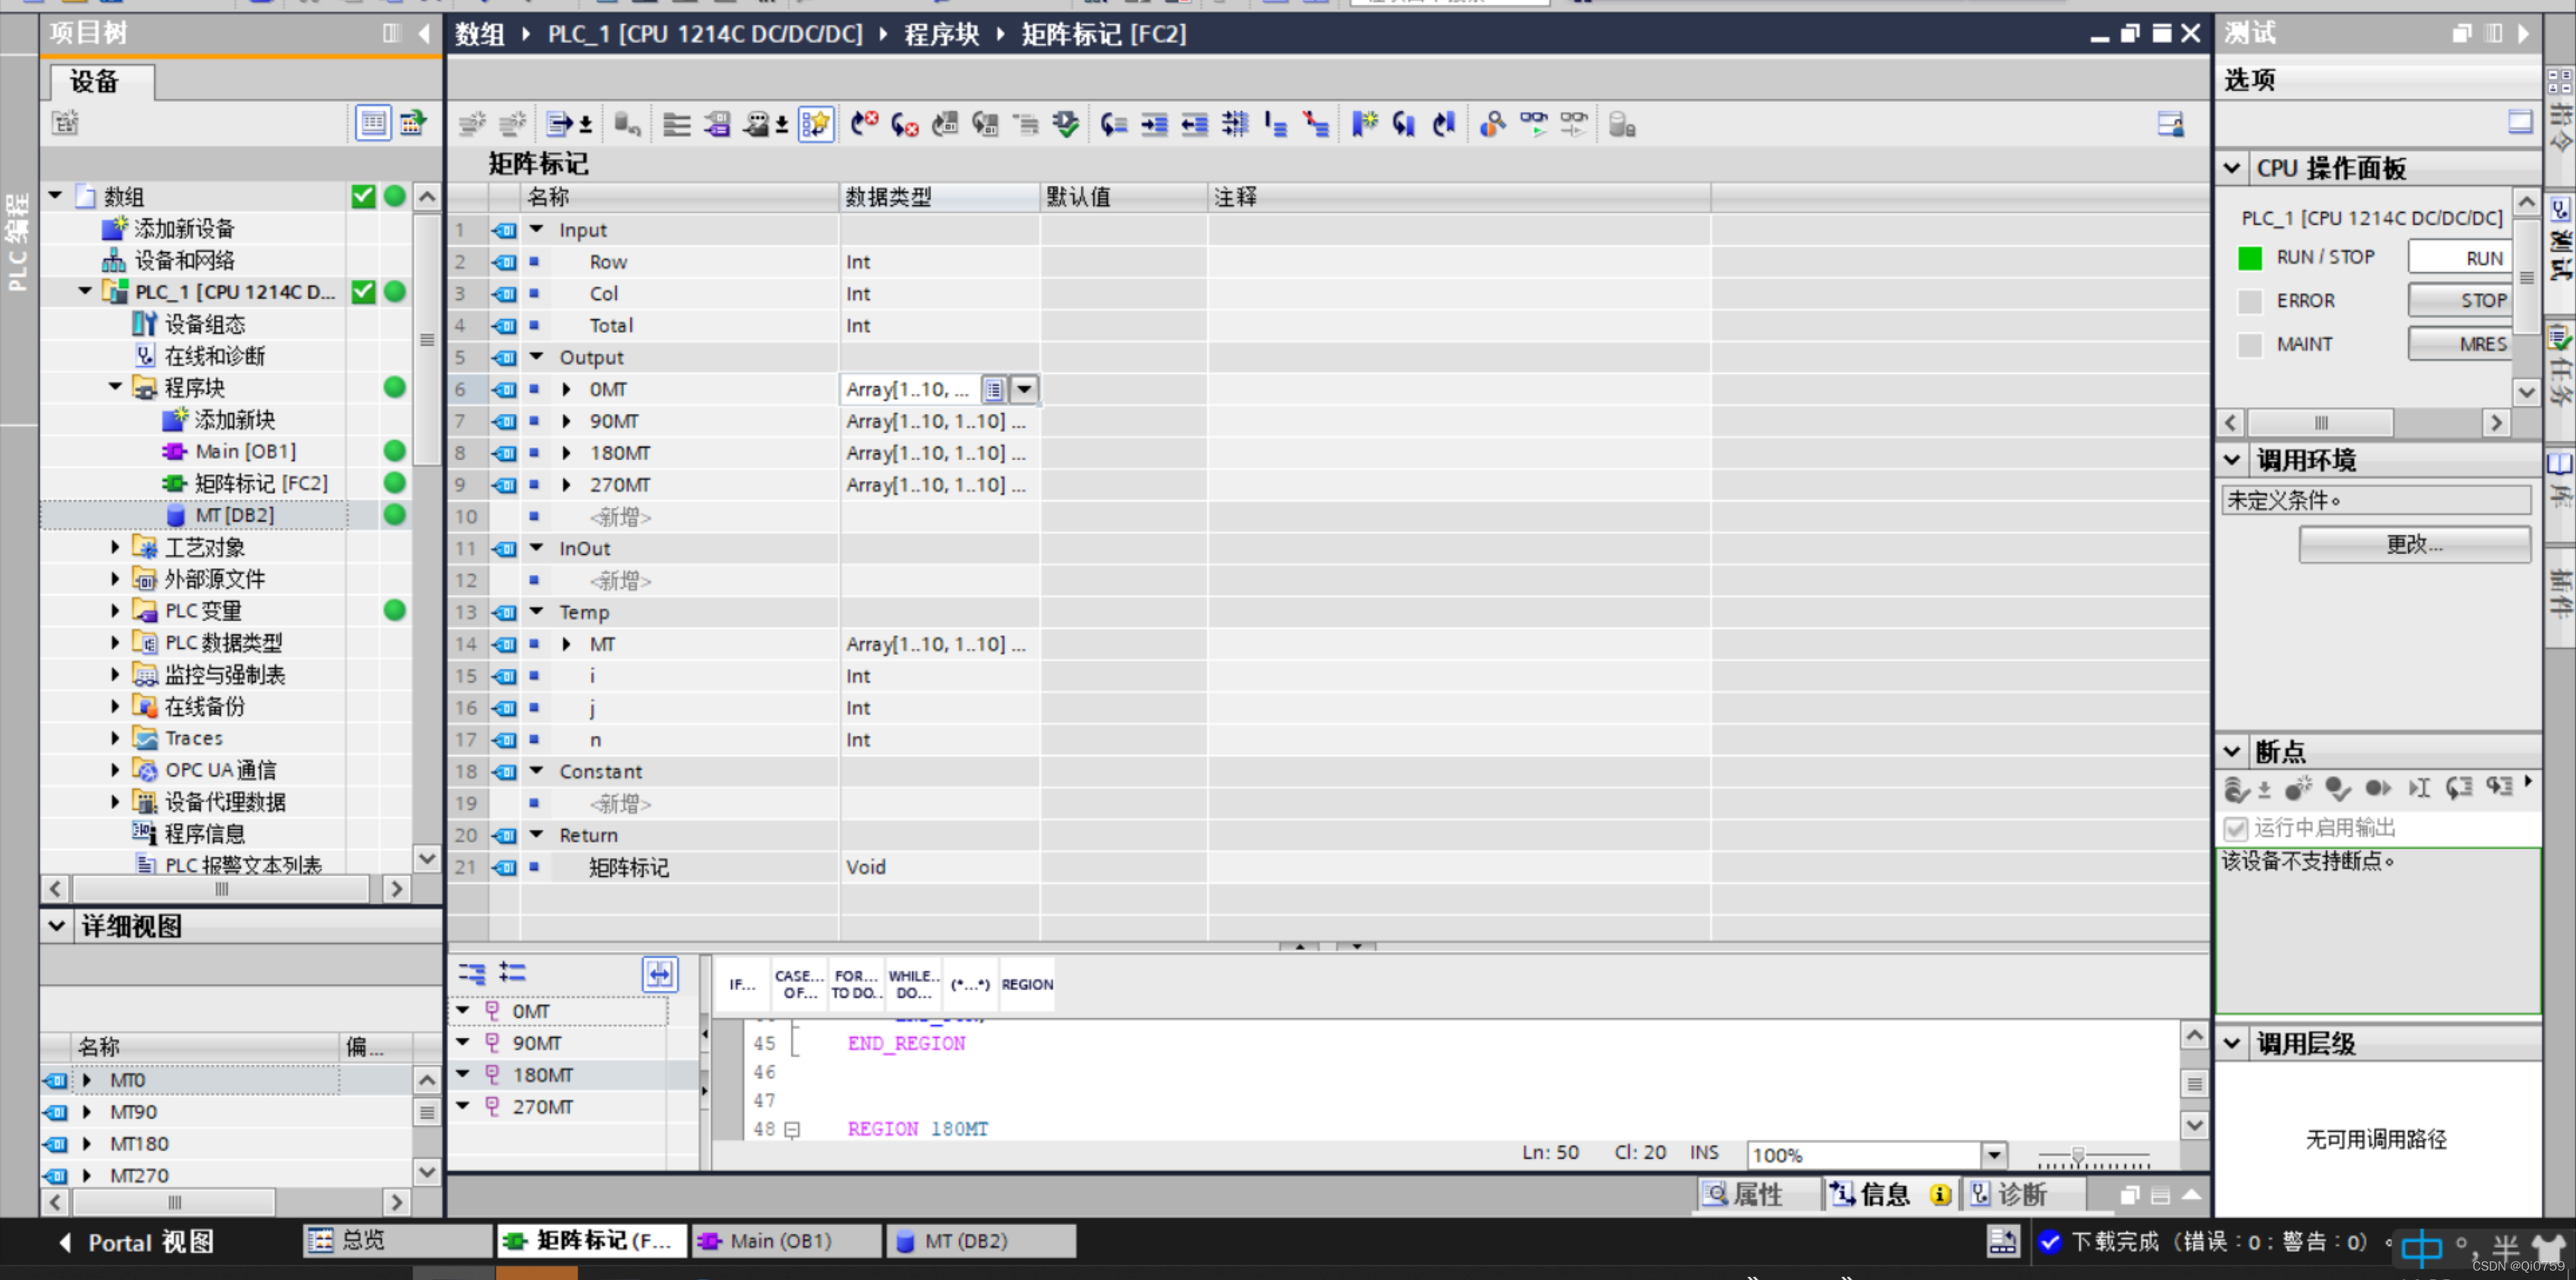Insert a REGION block snippet
2576x1280 pixels.
(1027, 984)
